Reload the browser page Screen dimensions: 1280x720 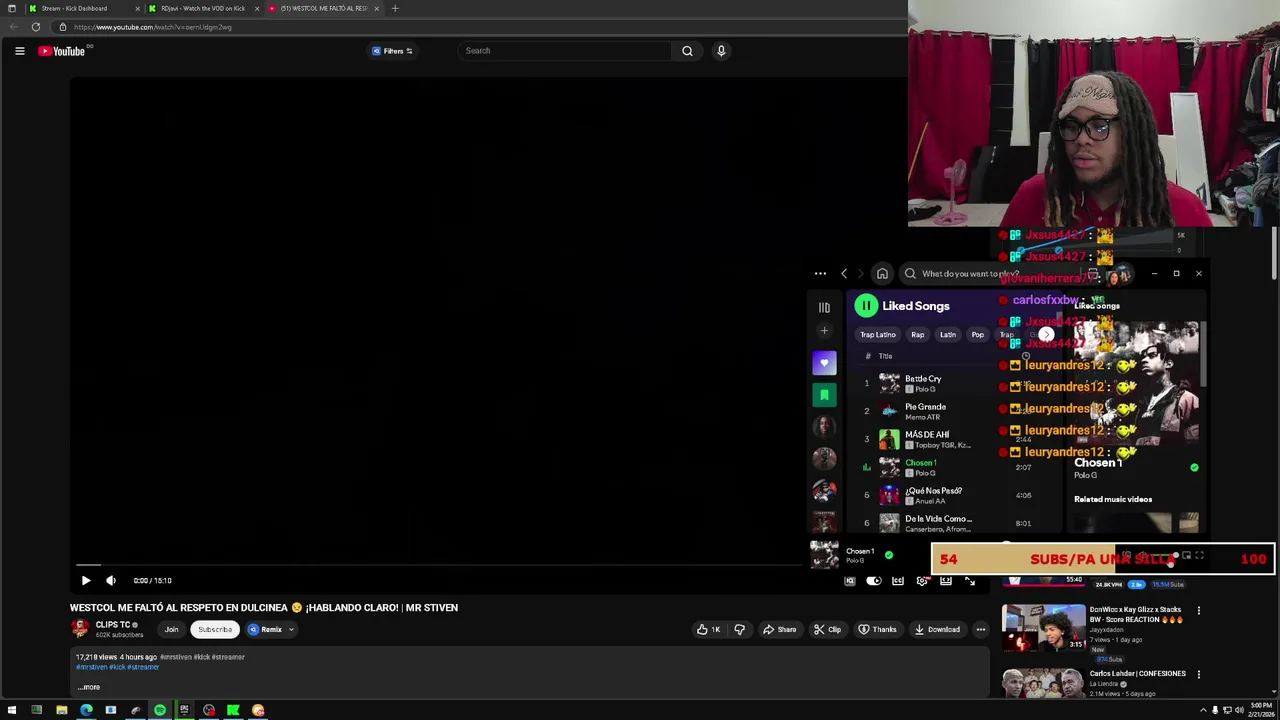pyautogui.click(x=36, y=27)
